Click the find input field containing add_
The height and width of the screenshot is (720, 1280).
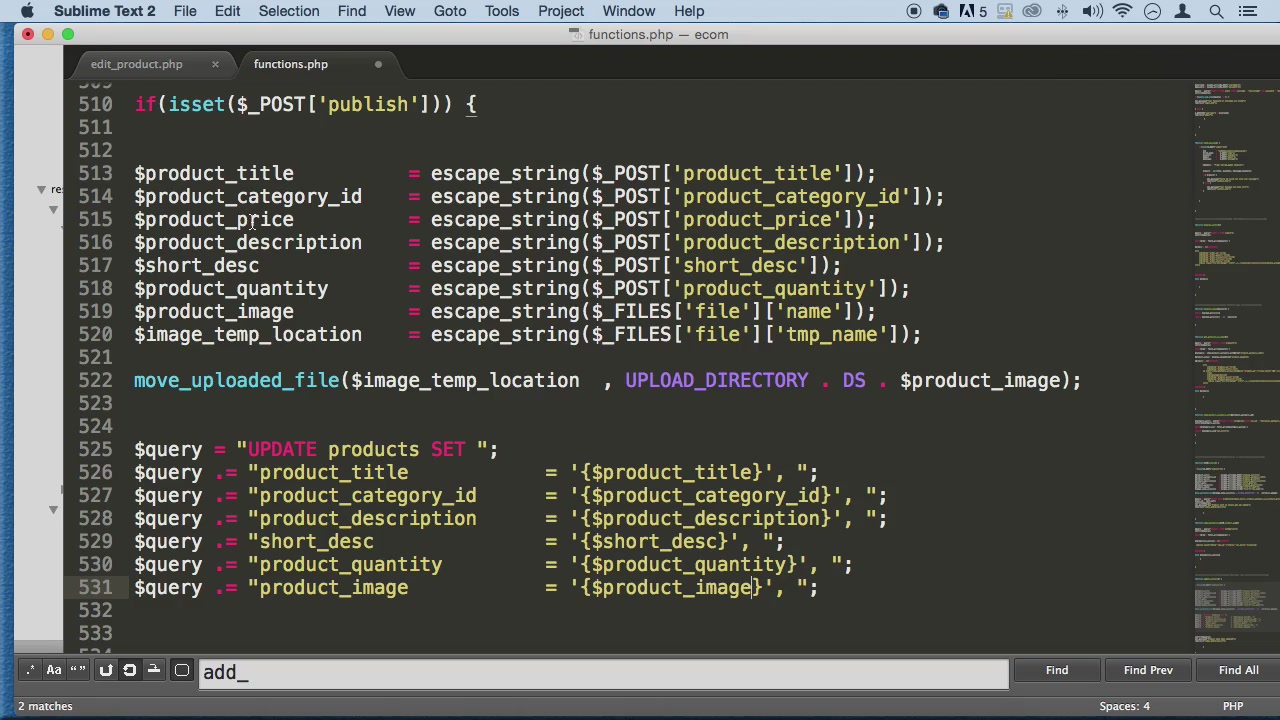tap(604, 672)
